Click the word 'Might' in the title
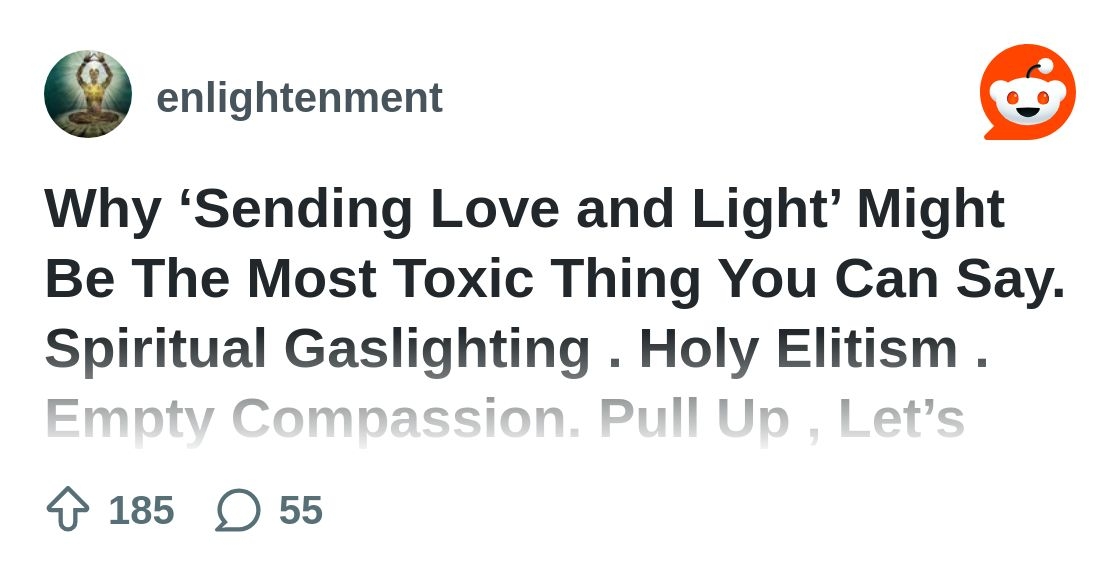 (931, 209)
